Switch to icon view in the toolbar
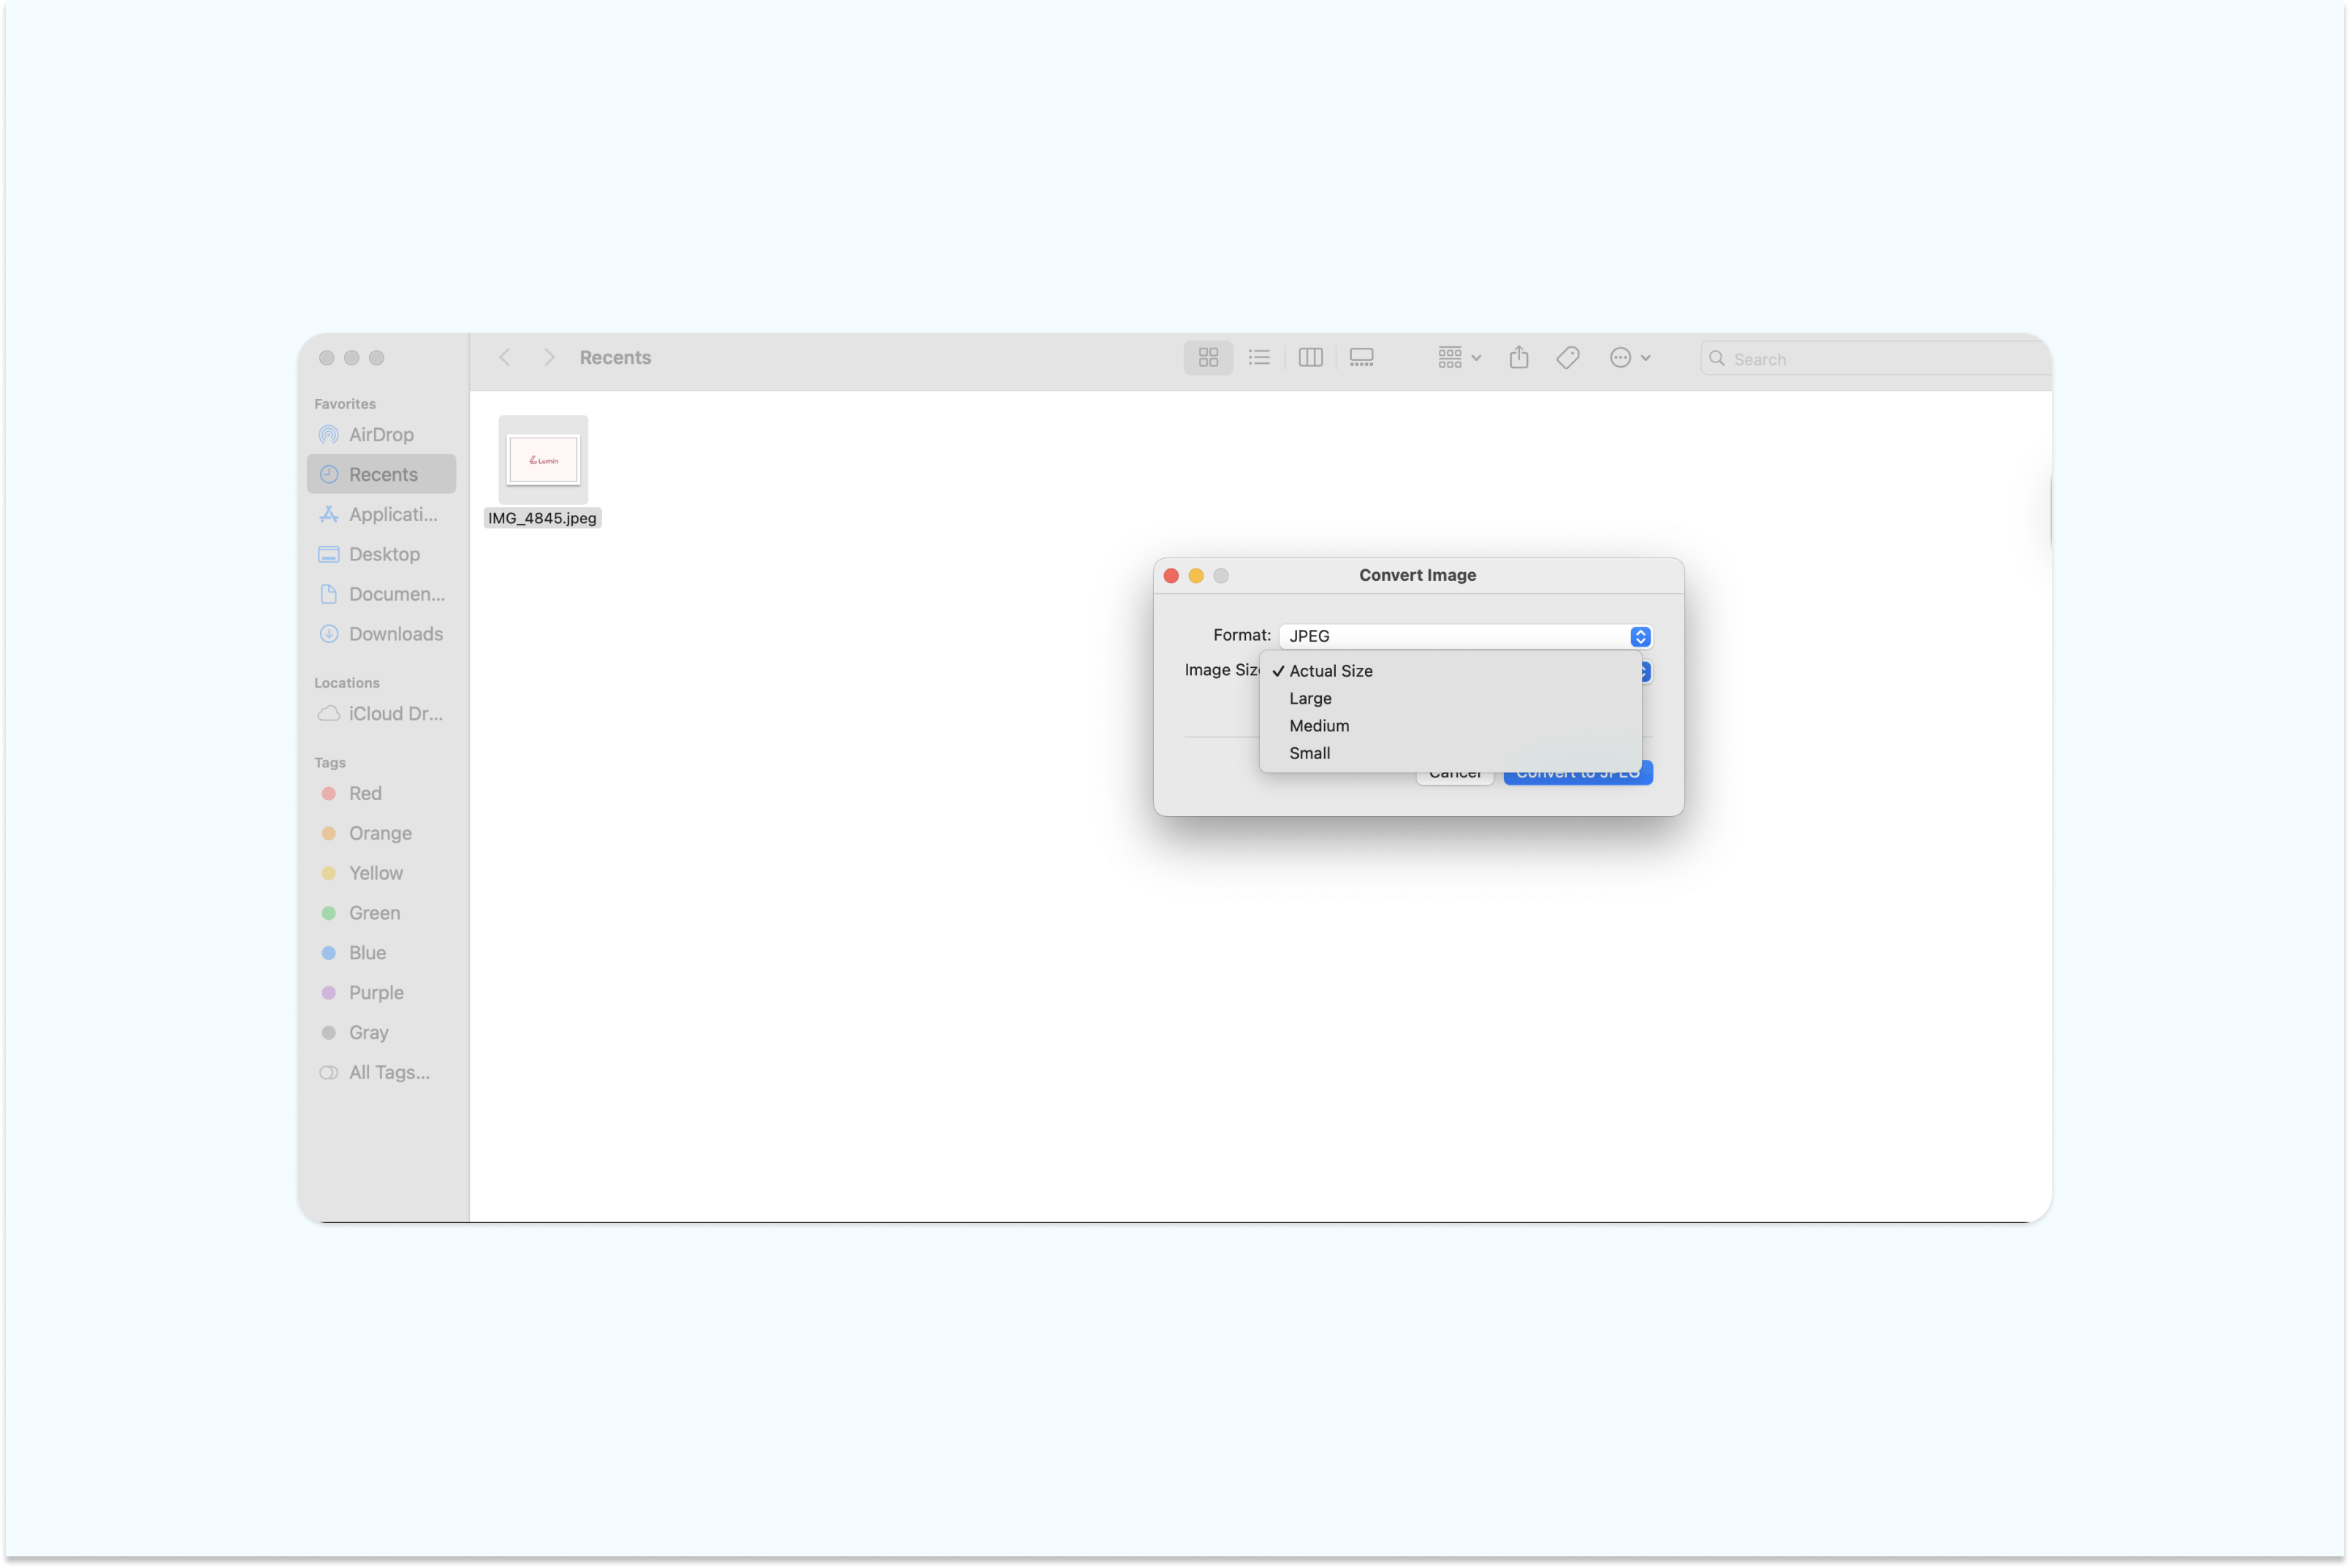The height and width of the screenshot is (1568, 2350). click(x=1208, y=357)
